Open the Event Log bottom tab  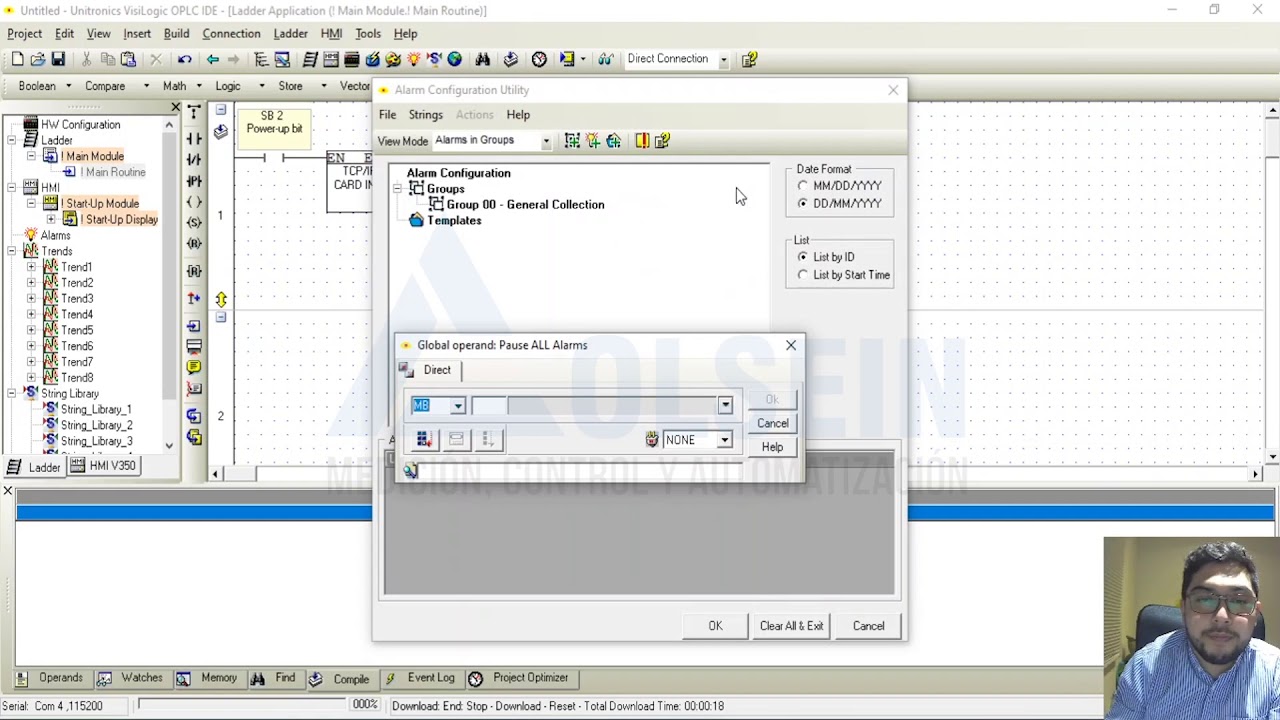point(420,679)
